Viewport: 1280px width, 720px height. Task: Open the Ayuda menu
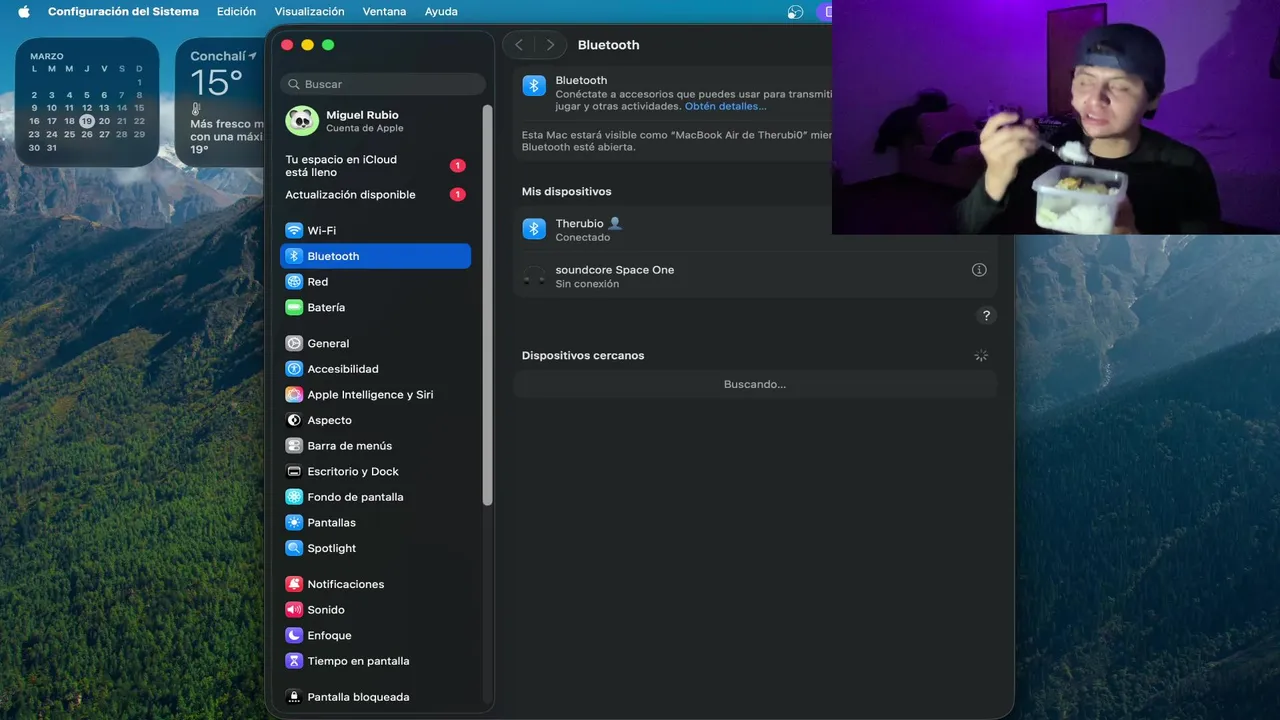tap(441, 12)
